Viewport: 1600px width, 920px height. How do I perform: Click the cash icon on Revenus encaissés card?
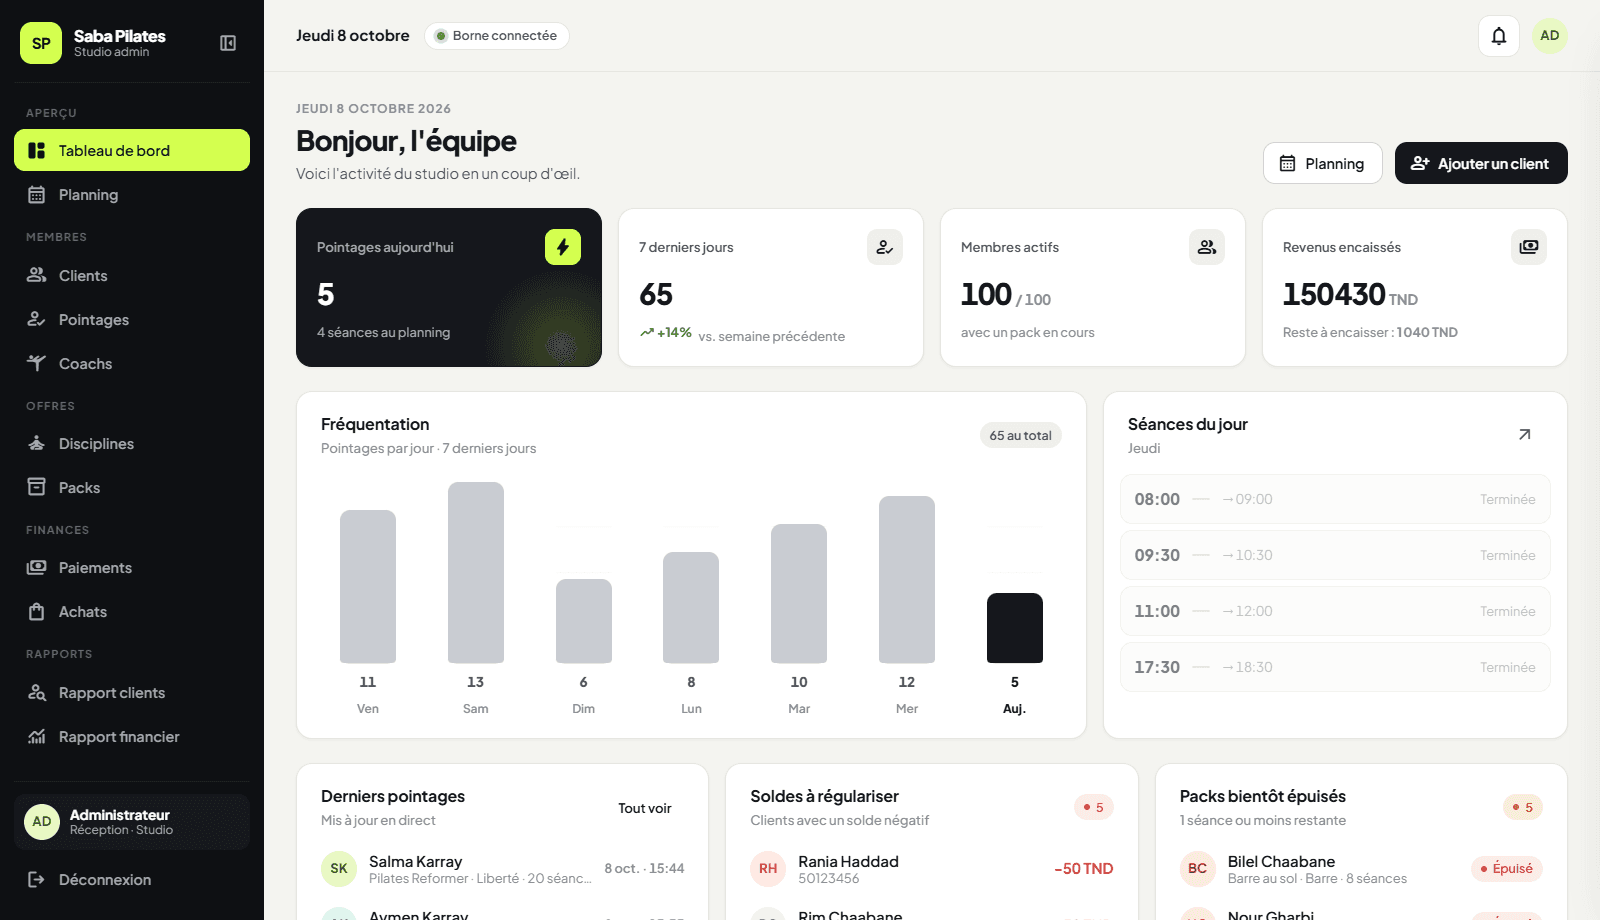coord(1529,247)
